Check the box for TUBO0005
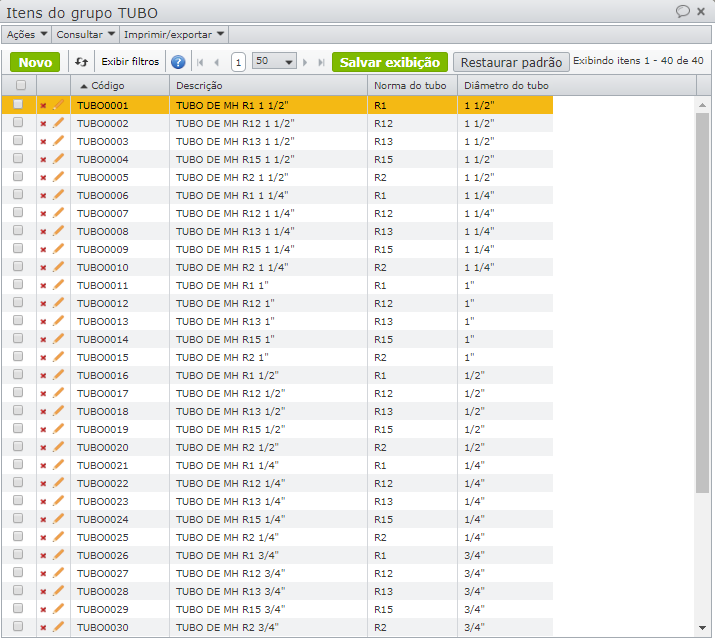 pyautogui.click(x=18, y=176)
